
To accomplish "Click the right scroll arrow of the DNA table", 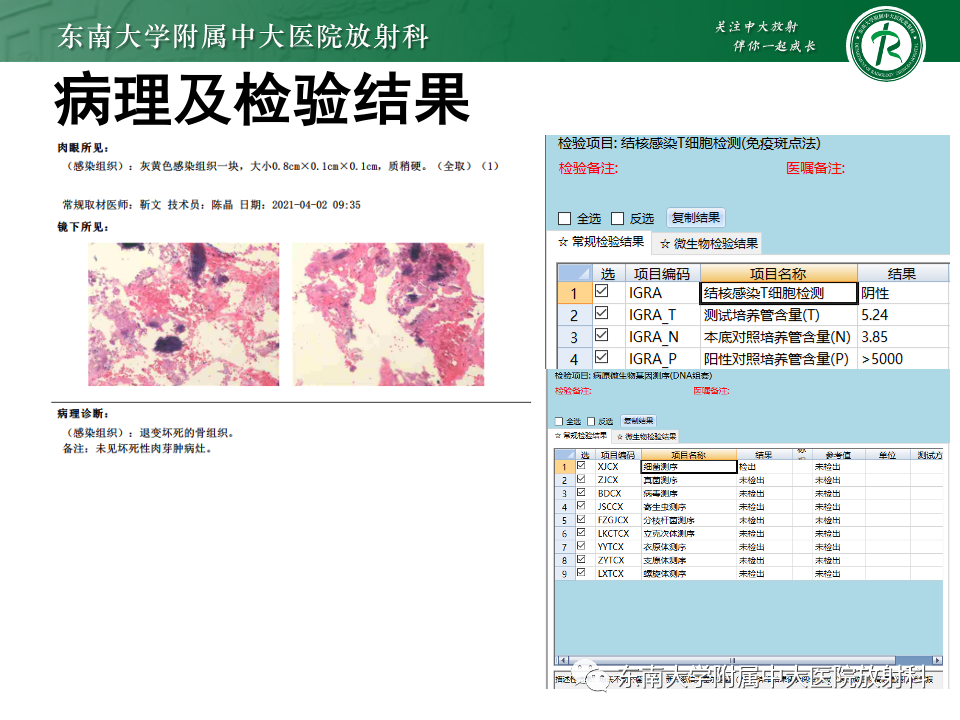I will click(938, 660).
